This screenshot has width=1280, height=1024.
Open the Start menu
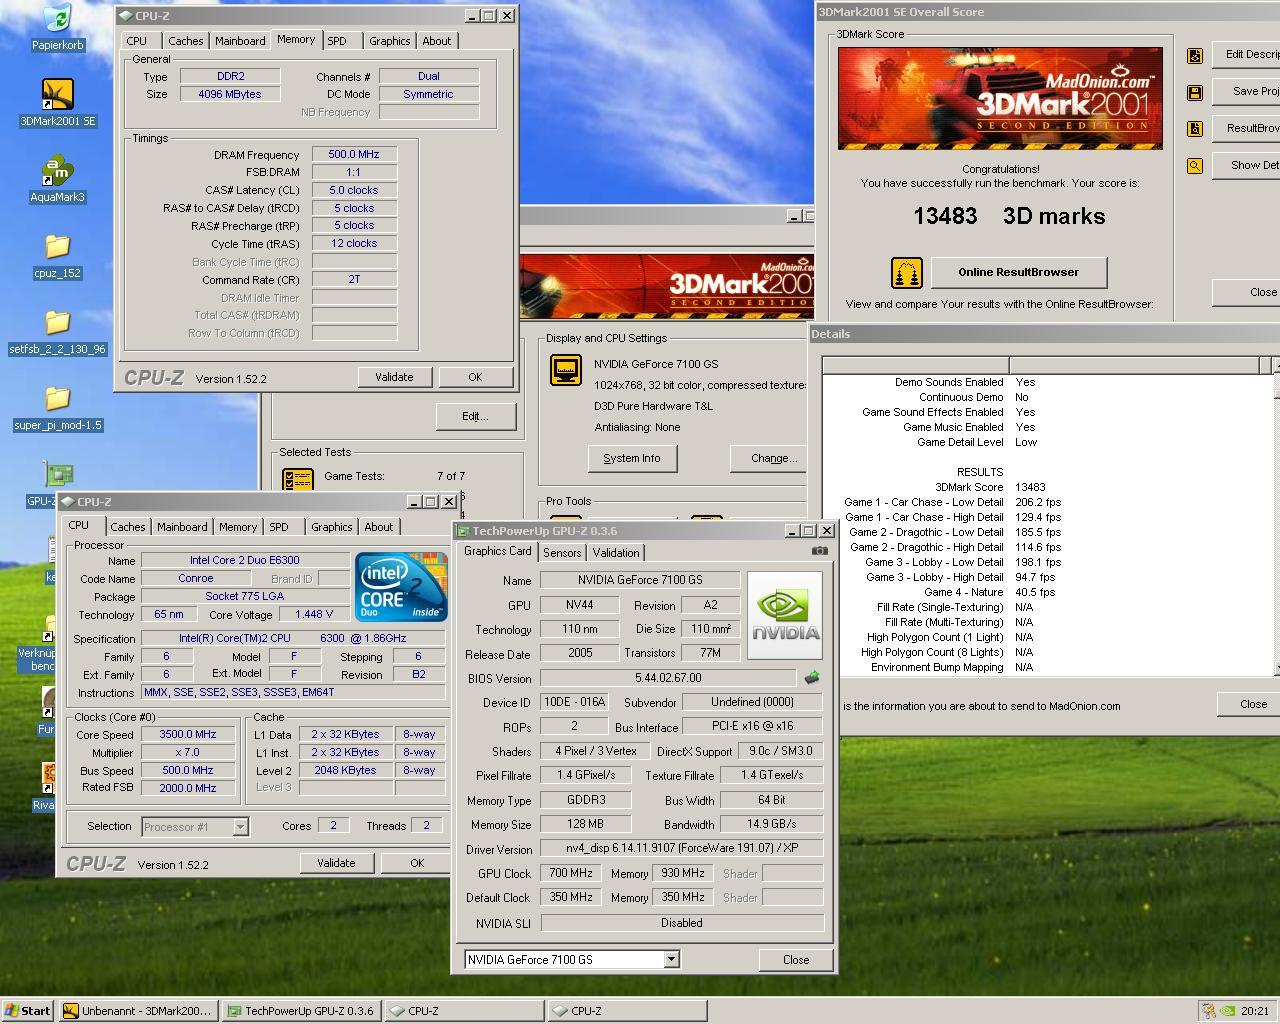28,1011
